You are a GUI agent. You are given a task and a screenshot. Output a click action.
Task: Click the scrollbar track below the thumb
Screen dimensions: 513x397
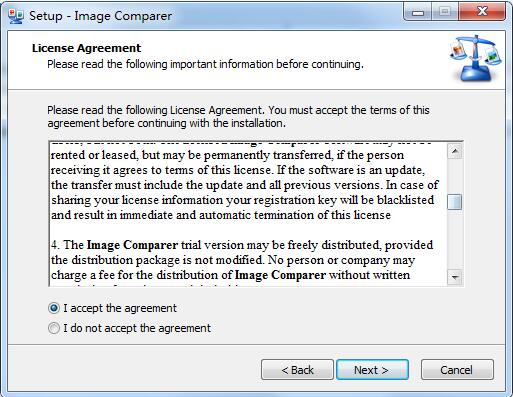[x=455, y=239]
